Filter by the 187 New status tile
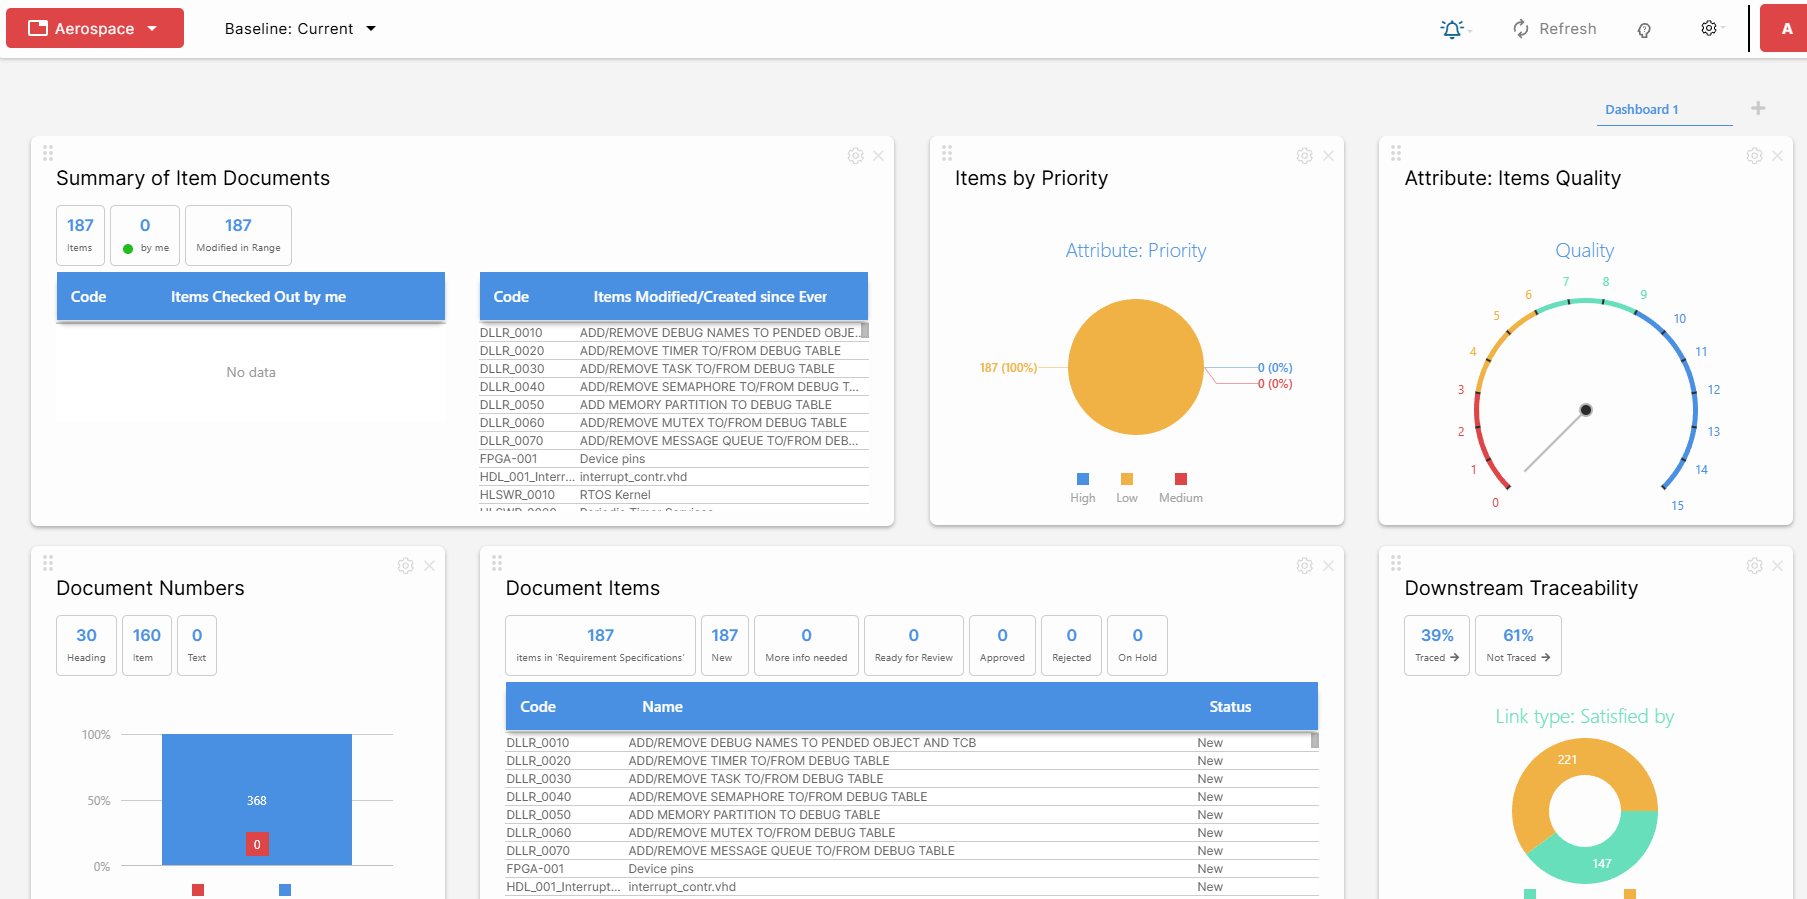 pyautogui.click(x=725, y=645)
